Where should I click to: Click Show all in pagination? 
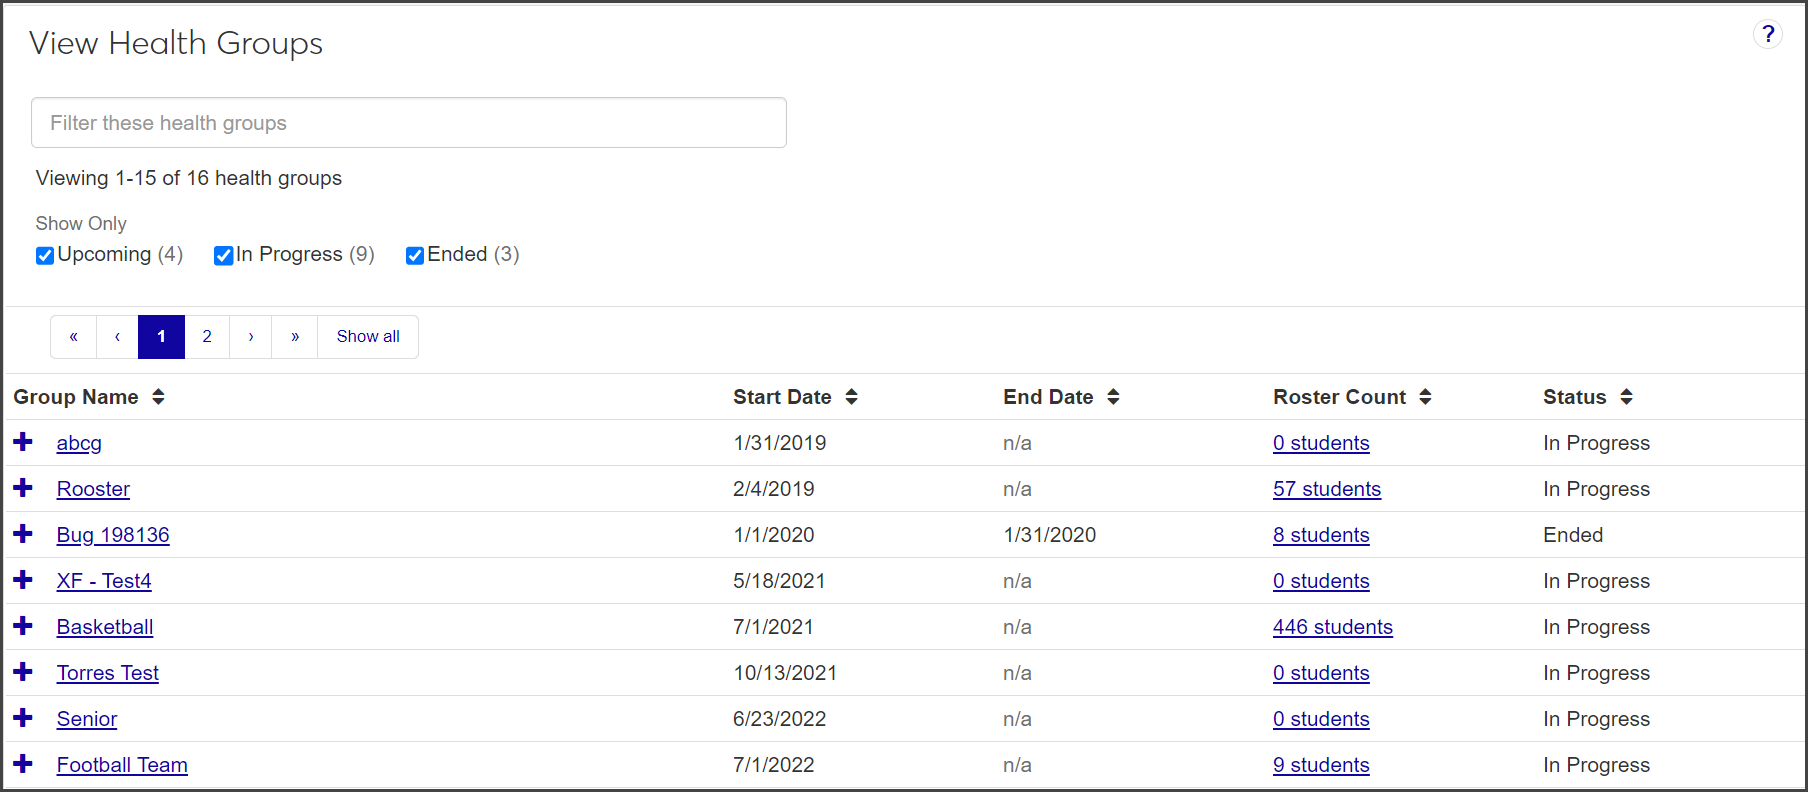[368, 337]
